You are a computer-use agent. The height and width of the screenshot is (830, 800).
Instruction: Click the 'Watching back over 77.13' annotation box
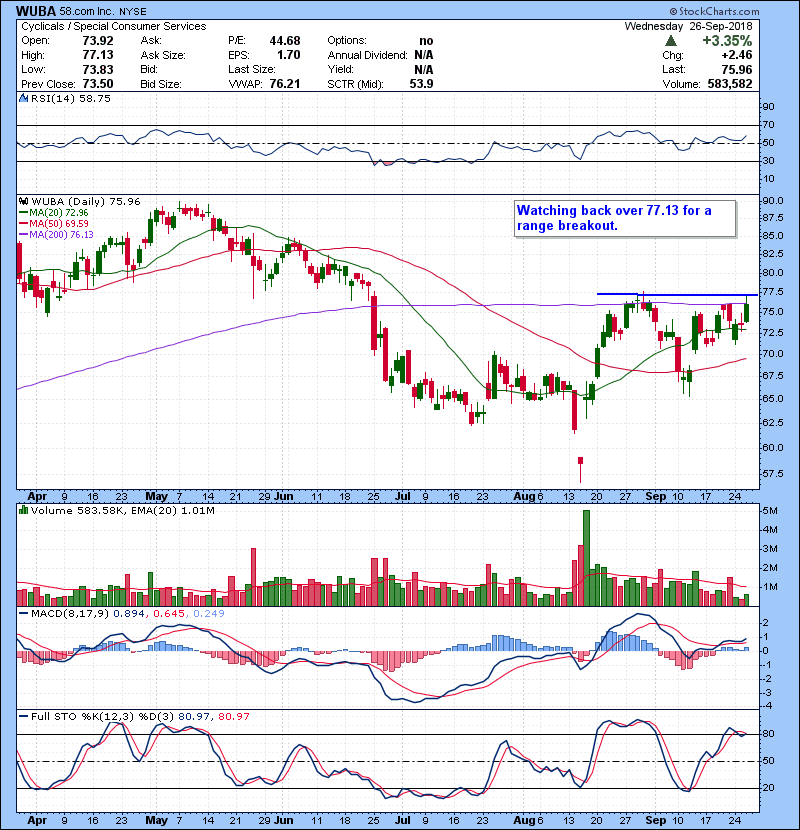625,218
